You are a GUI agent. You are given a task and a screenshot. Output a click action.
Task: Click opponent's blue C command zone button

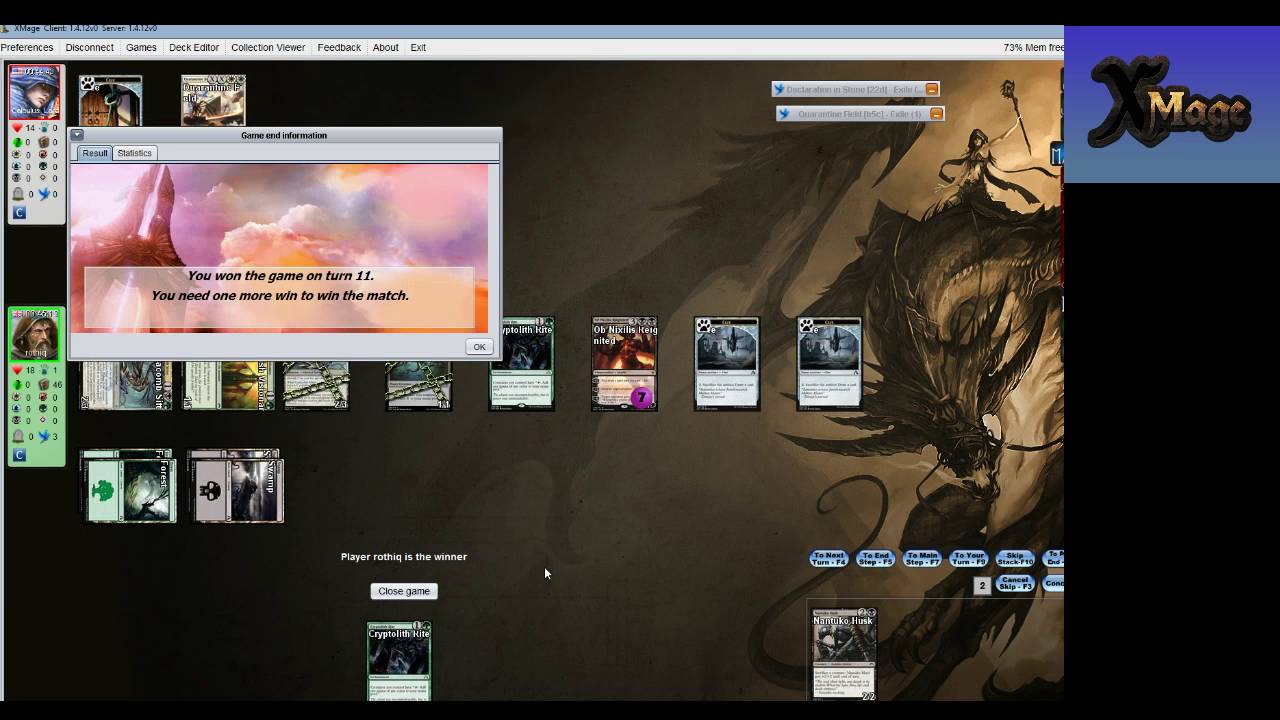19,213
